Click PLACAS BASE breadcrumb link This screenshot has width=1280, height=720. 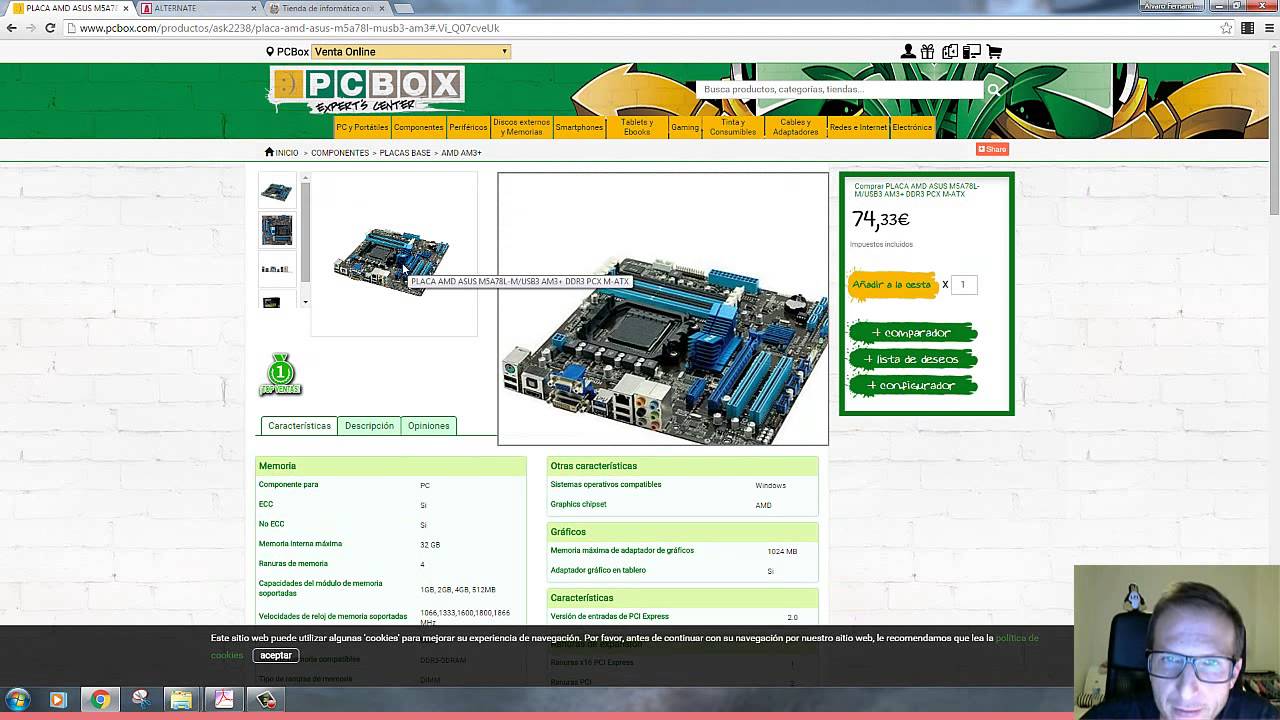pos(405,153)
